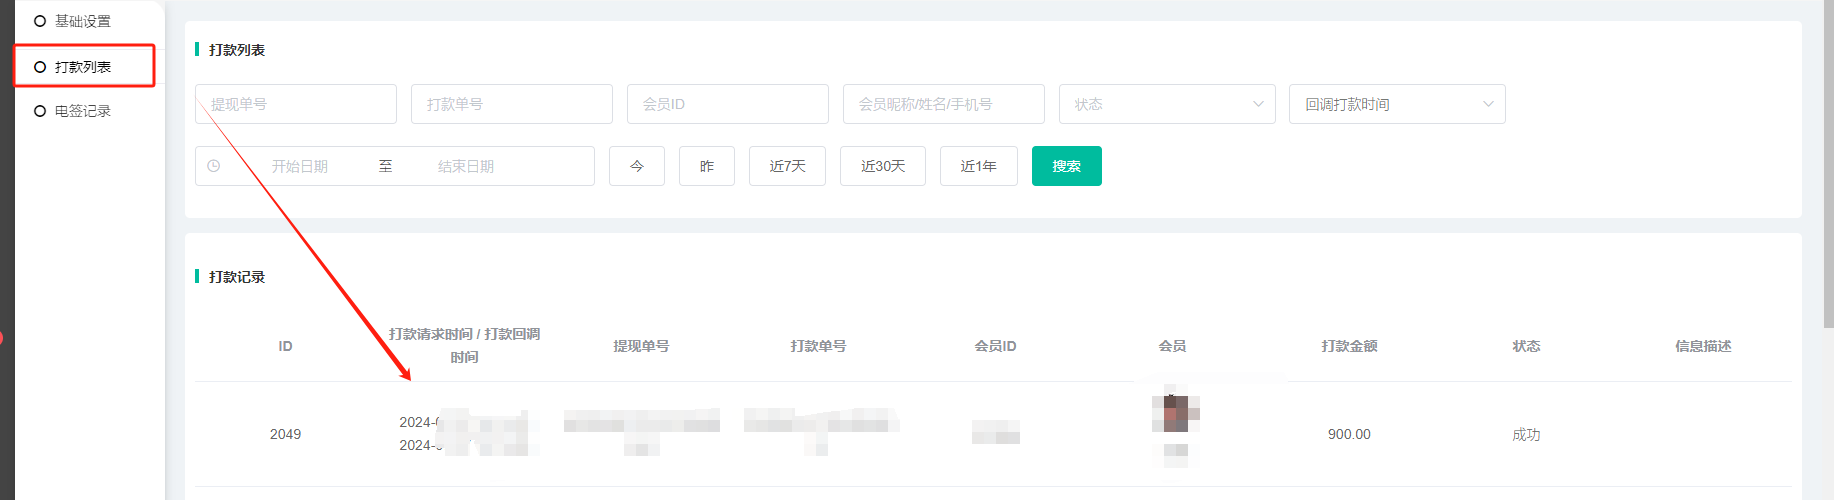Click into the 打款单号 filter input

[x=511, y=104]
